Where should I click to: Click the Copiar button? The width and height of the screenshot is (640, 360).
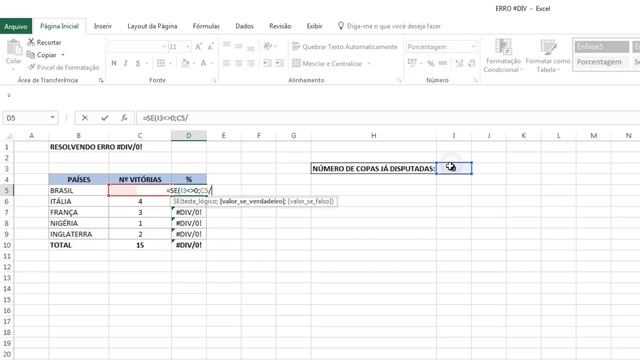point(42,55)
